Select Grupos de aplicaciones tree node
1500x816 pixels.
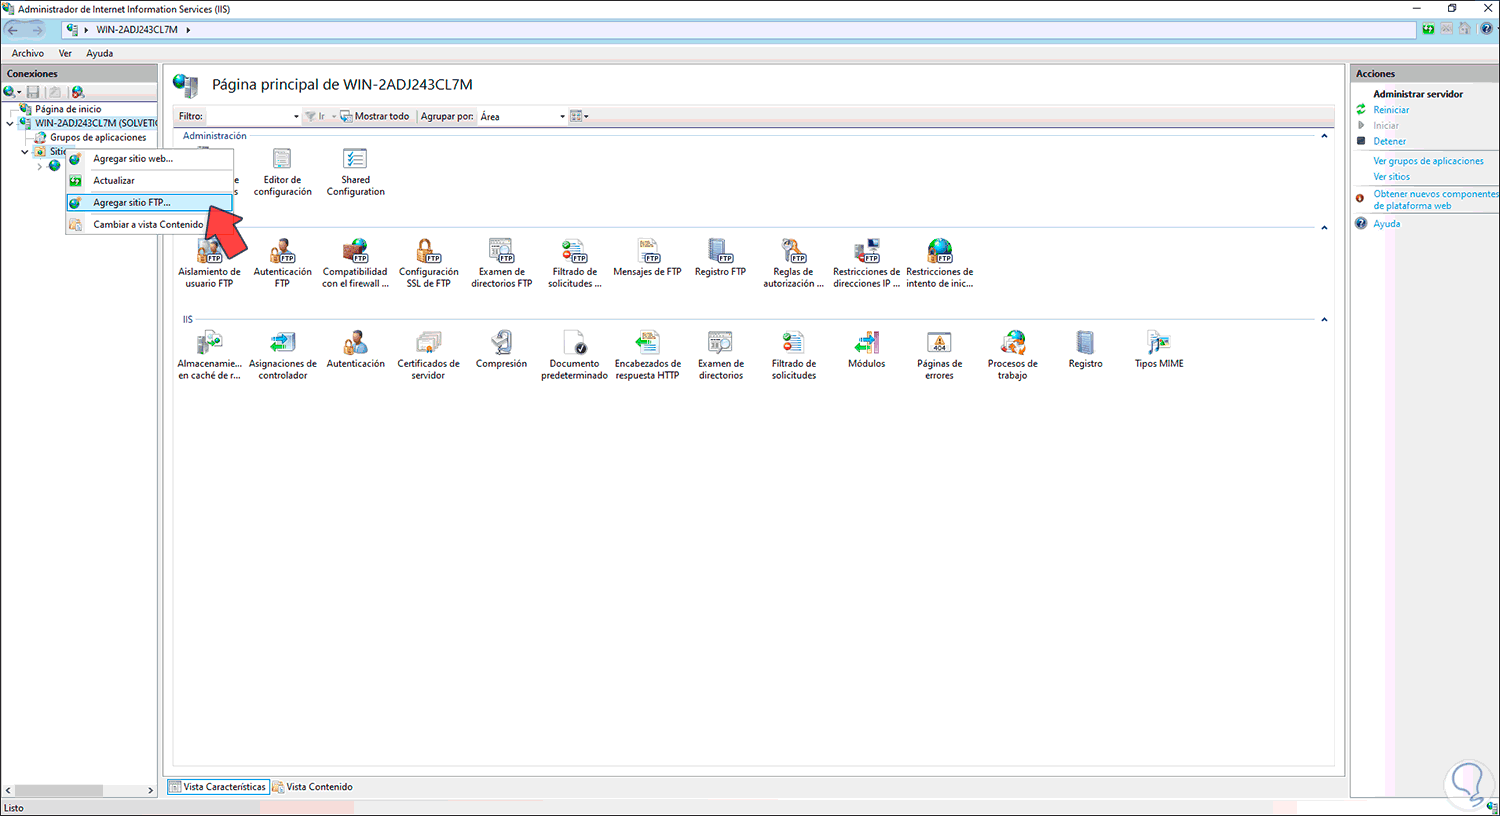97,137
